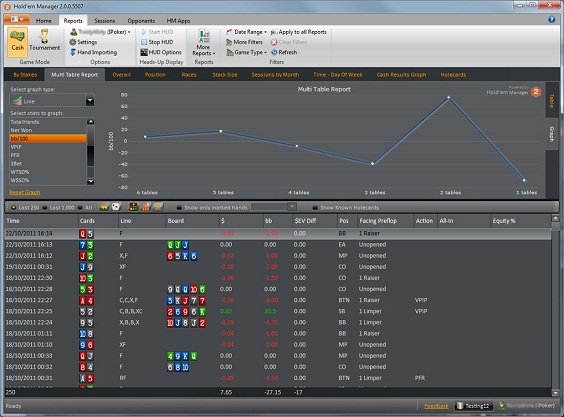Select the hand row 22/10/2011 16:13
Screen dimensions: 564x417
pos(277,245)
